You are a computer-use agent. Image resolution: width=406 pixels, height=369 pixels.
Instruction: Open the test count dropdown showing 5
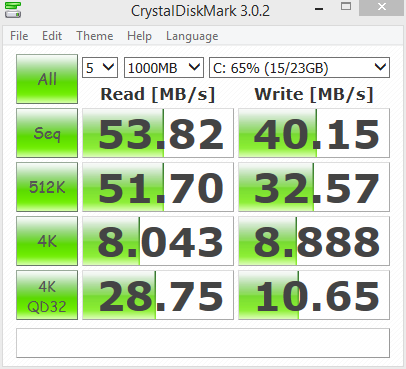(100, 68)
